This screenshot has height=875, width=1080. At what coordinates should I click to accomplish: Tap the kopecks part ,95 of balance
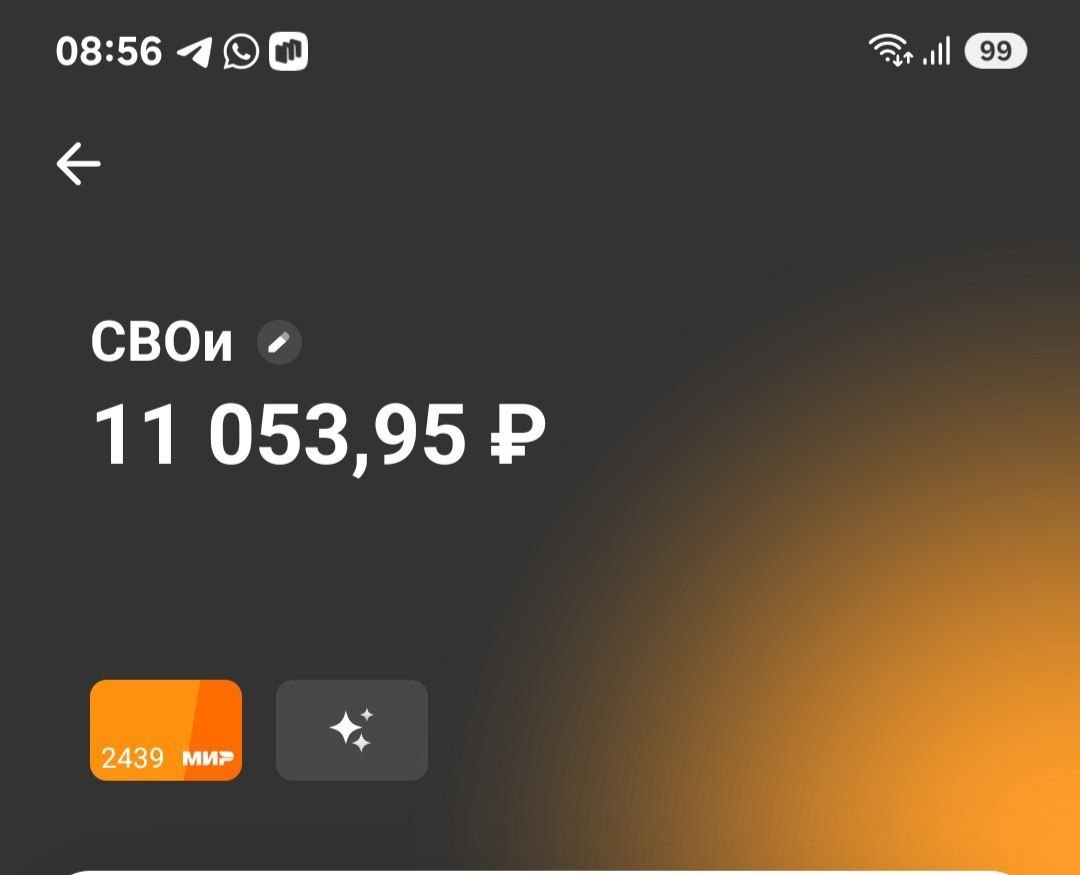pos(408,438)
